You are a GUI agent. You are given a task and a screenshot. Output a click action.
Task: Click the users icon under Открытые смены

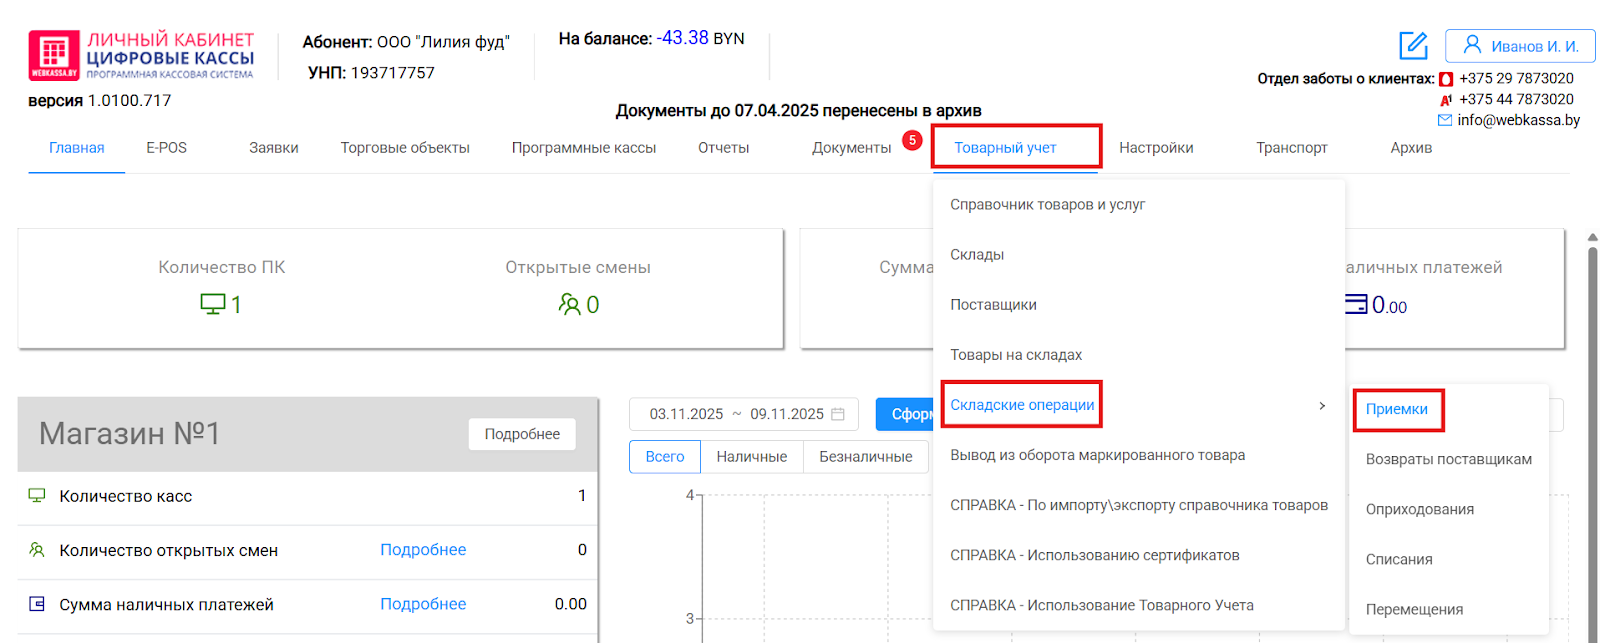tap(569, 304)
